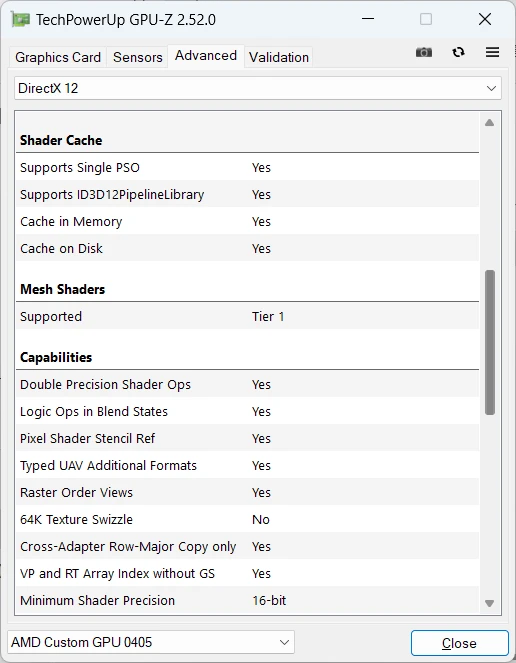Open the AMD Custom GPU 0405 selector

(x=151, y=643)
